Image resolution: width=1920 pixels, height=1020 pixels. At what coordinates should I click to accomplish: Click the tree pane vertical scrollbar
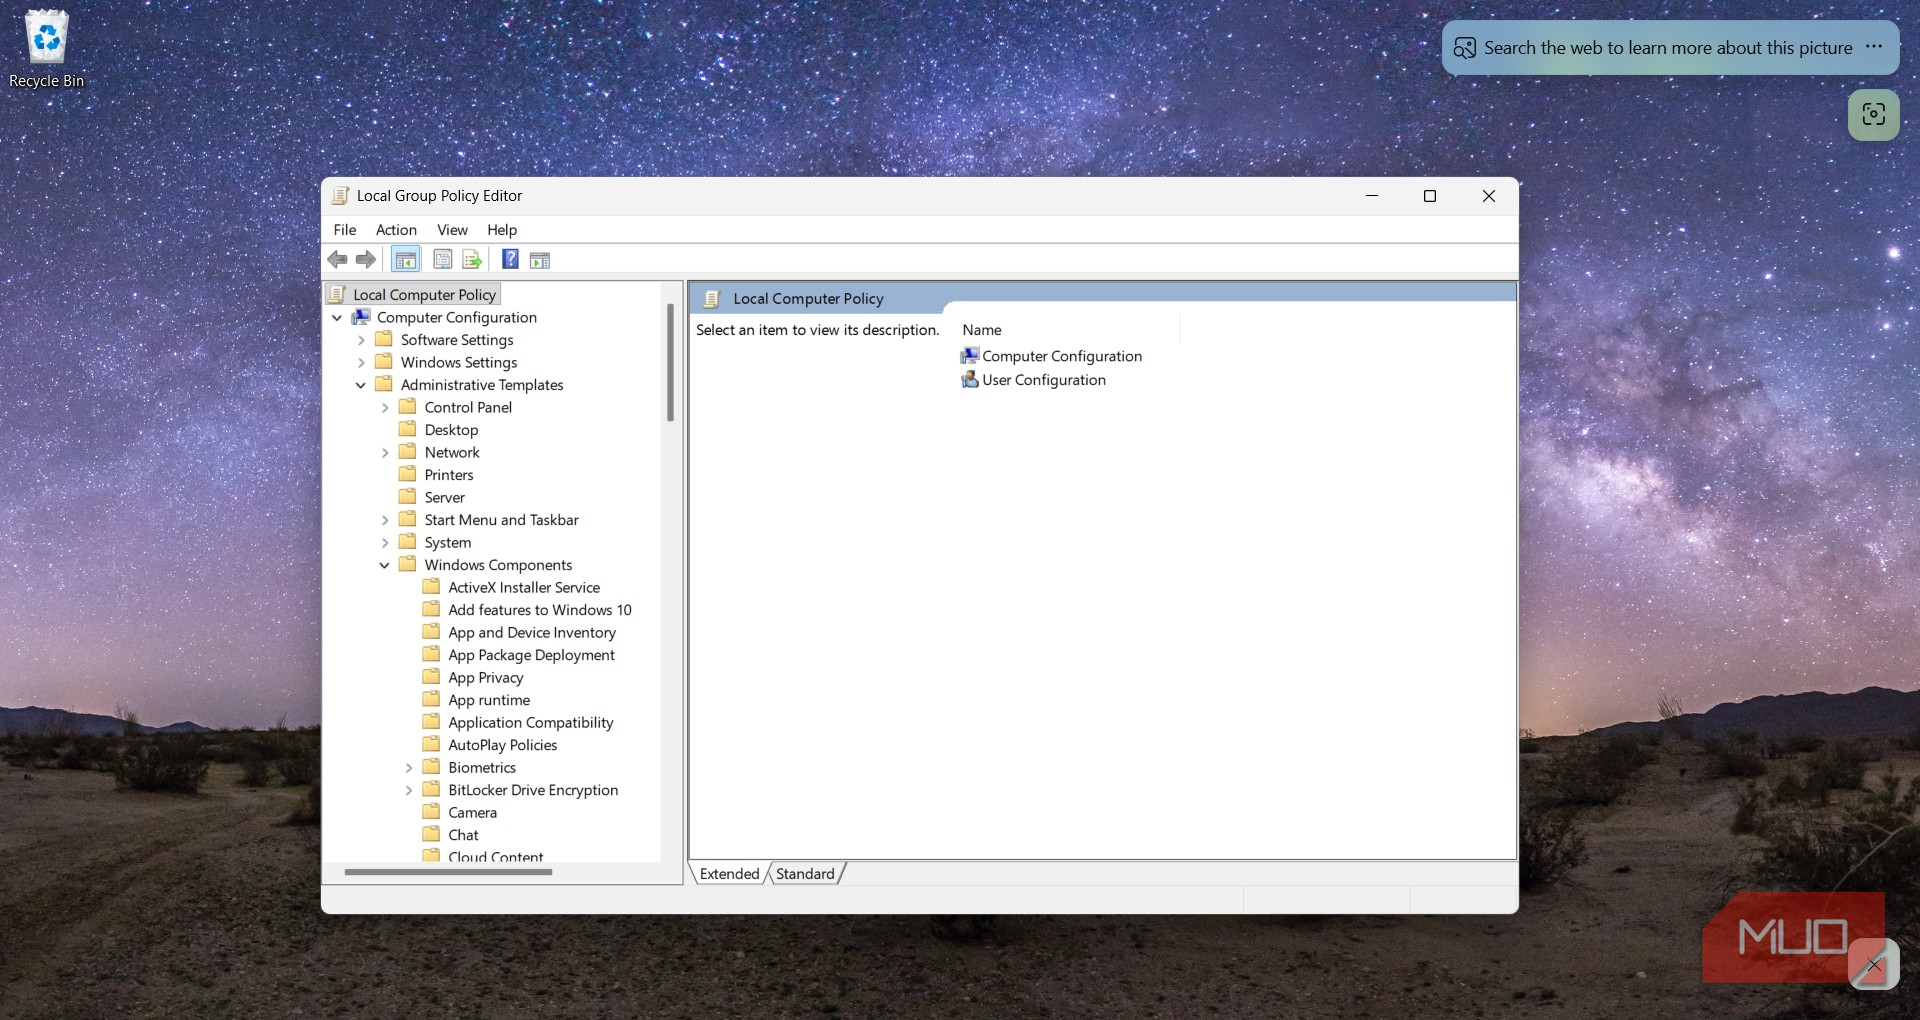[670, 362]
